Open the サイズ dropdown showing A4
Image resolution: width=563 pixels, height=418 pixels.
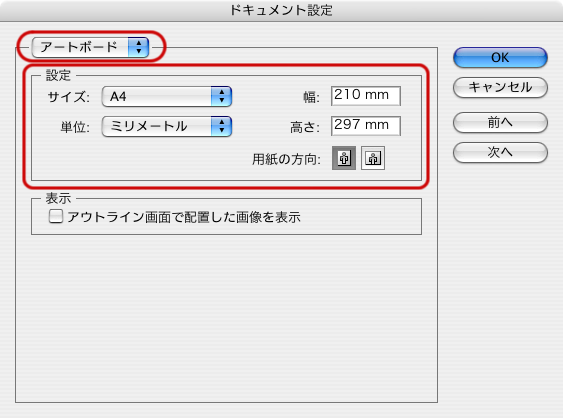167,97
